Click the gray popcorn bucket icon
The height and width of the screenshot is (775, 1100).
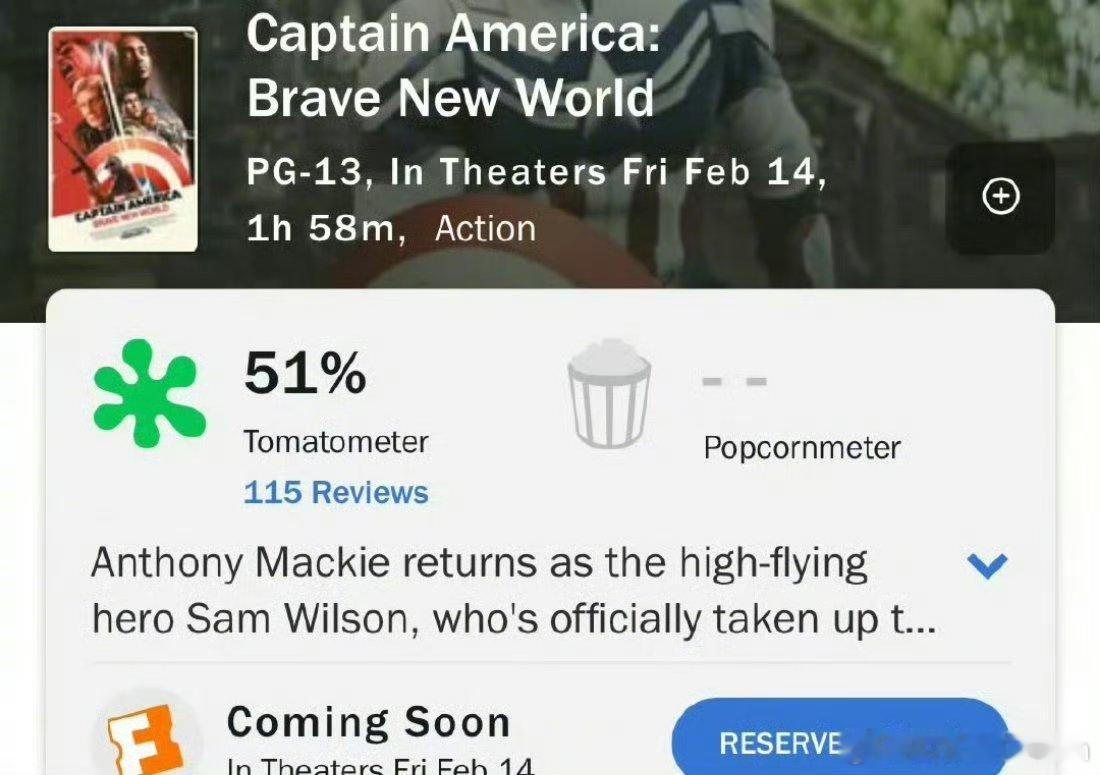pos(609,393)
